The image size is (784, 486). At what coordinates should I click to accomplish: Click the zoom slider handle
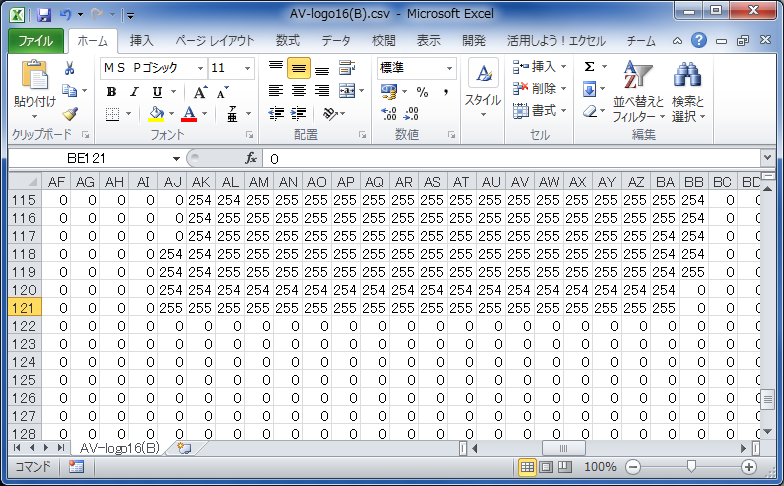click(691, 467)
